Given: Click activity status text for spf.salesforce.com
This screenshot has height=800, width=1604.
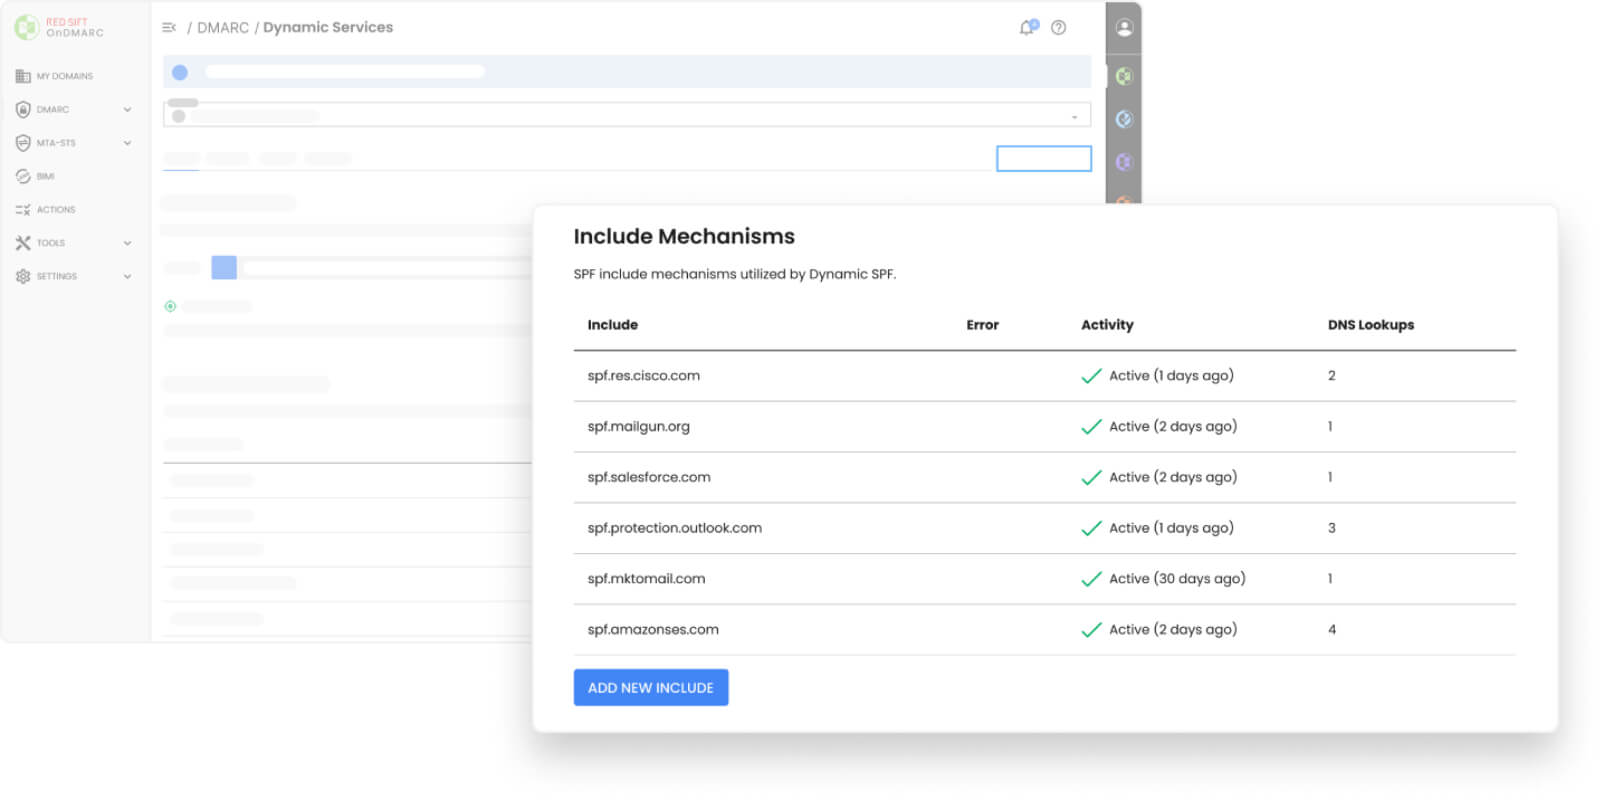Looking at the screenshot, I should [x=1173, y=478].
